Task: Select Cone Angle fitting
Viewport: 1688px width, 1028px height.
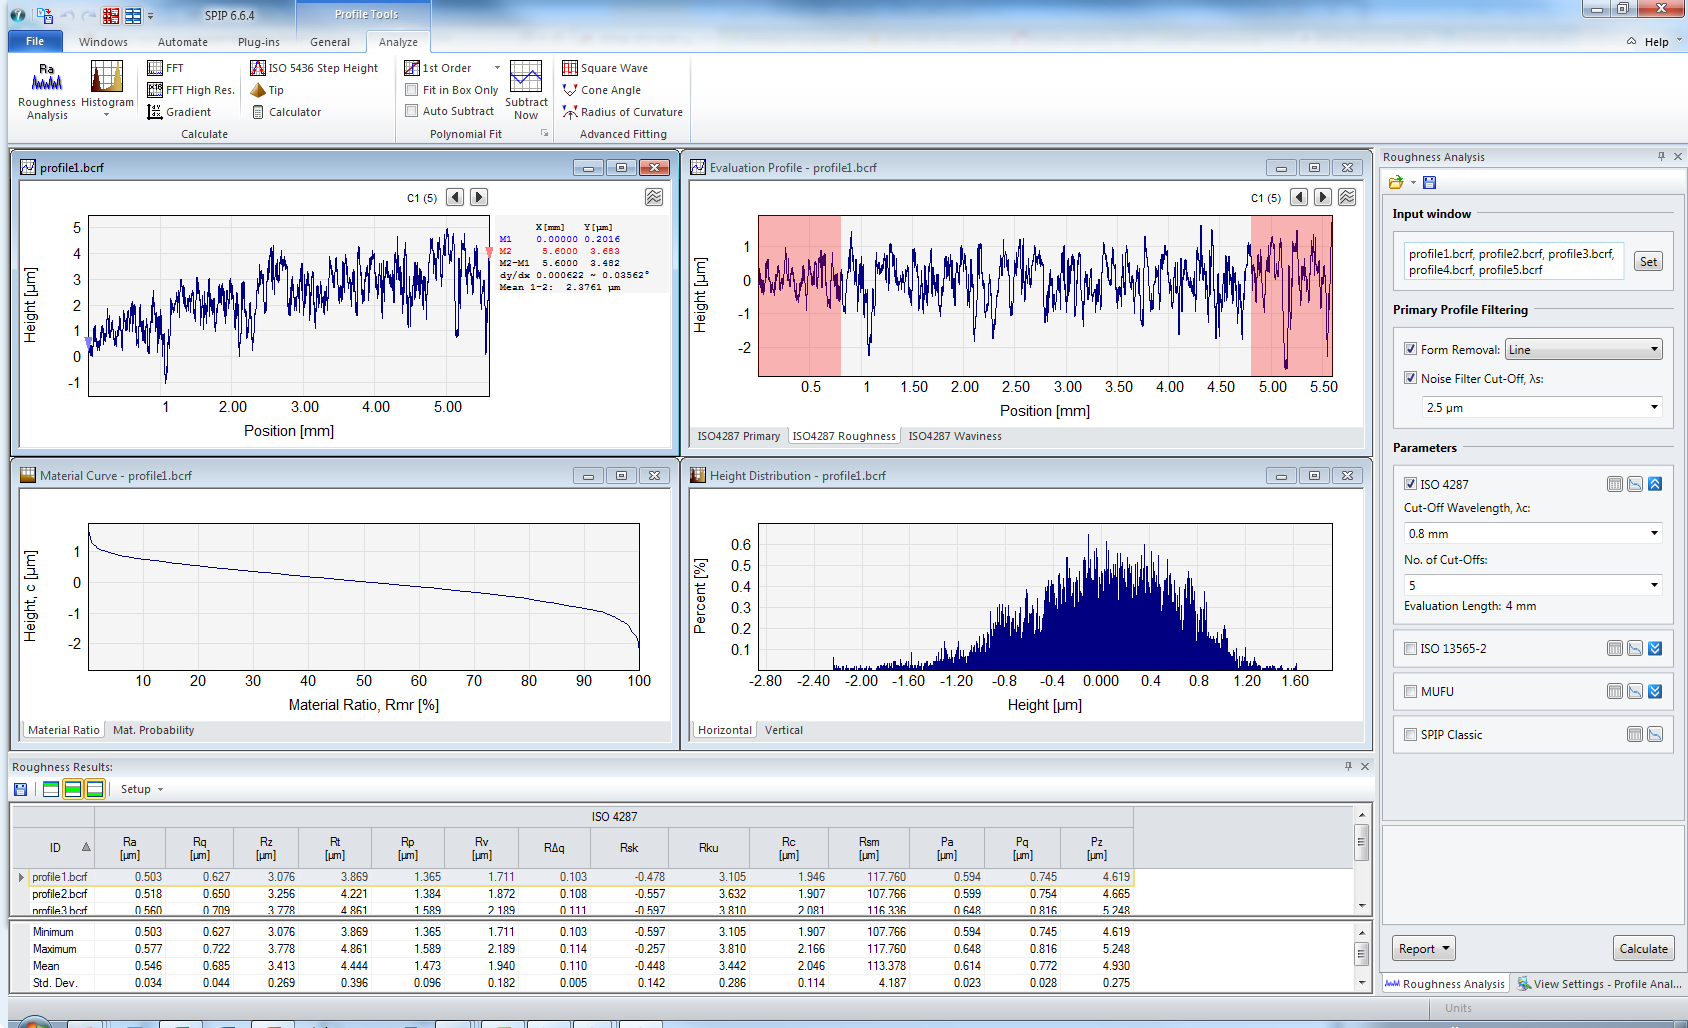Action: pyautogui.click(x=602, y=90)
